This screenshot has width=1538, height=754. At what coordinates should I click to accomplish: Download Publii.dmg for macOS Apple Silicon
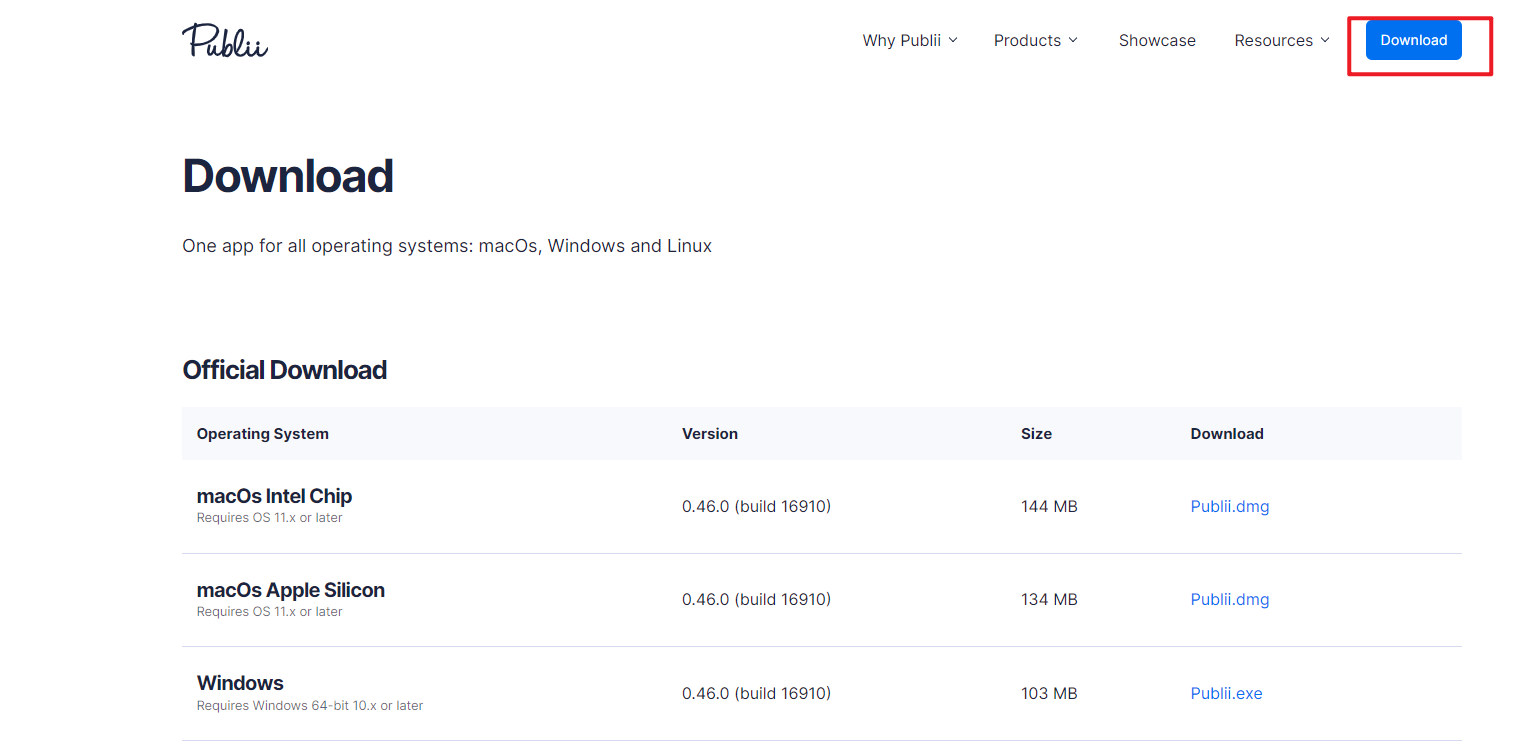click(1229, 600)
